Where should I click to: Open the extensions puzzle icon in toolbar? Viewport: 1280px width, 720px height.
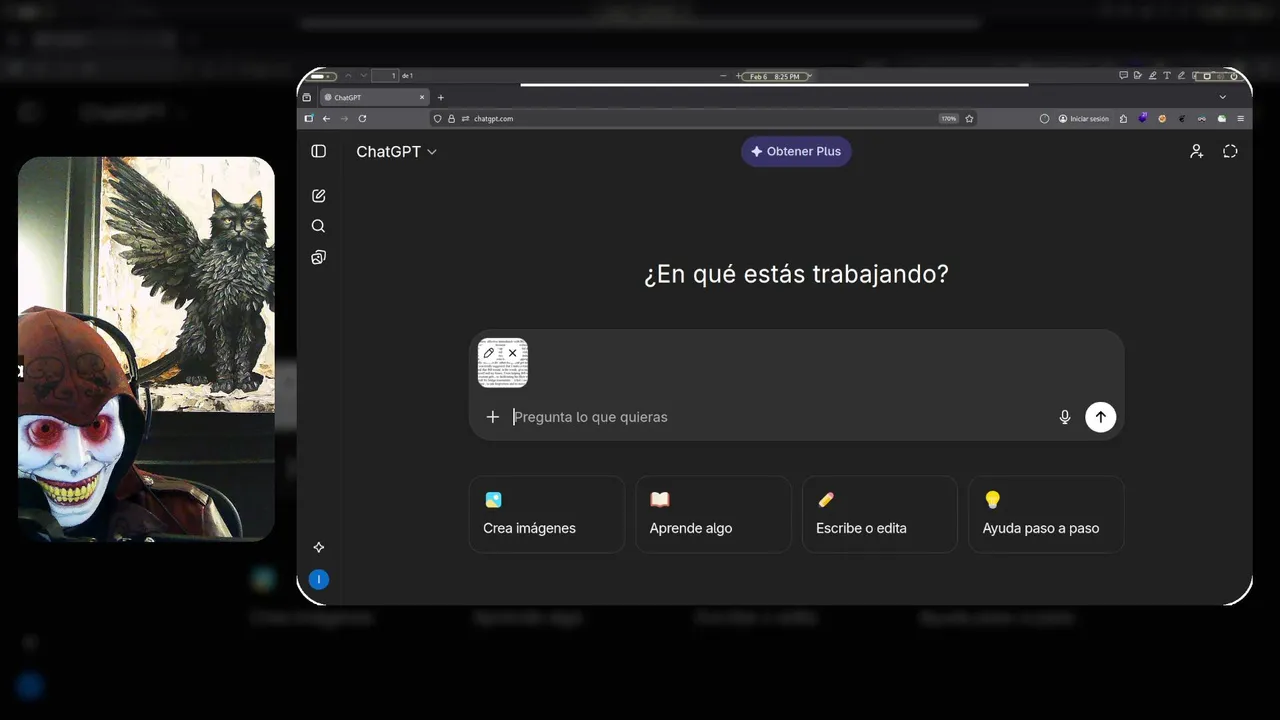[1124, 118]
